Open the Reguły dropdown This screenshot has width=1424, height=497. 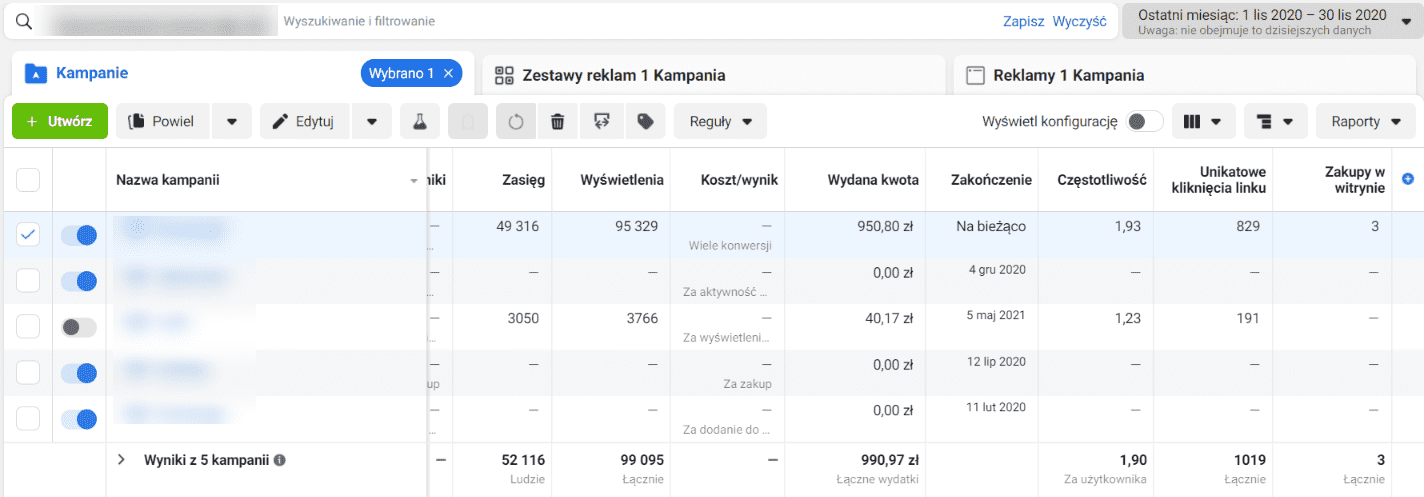(720, 122)
